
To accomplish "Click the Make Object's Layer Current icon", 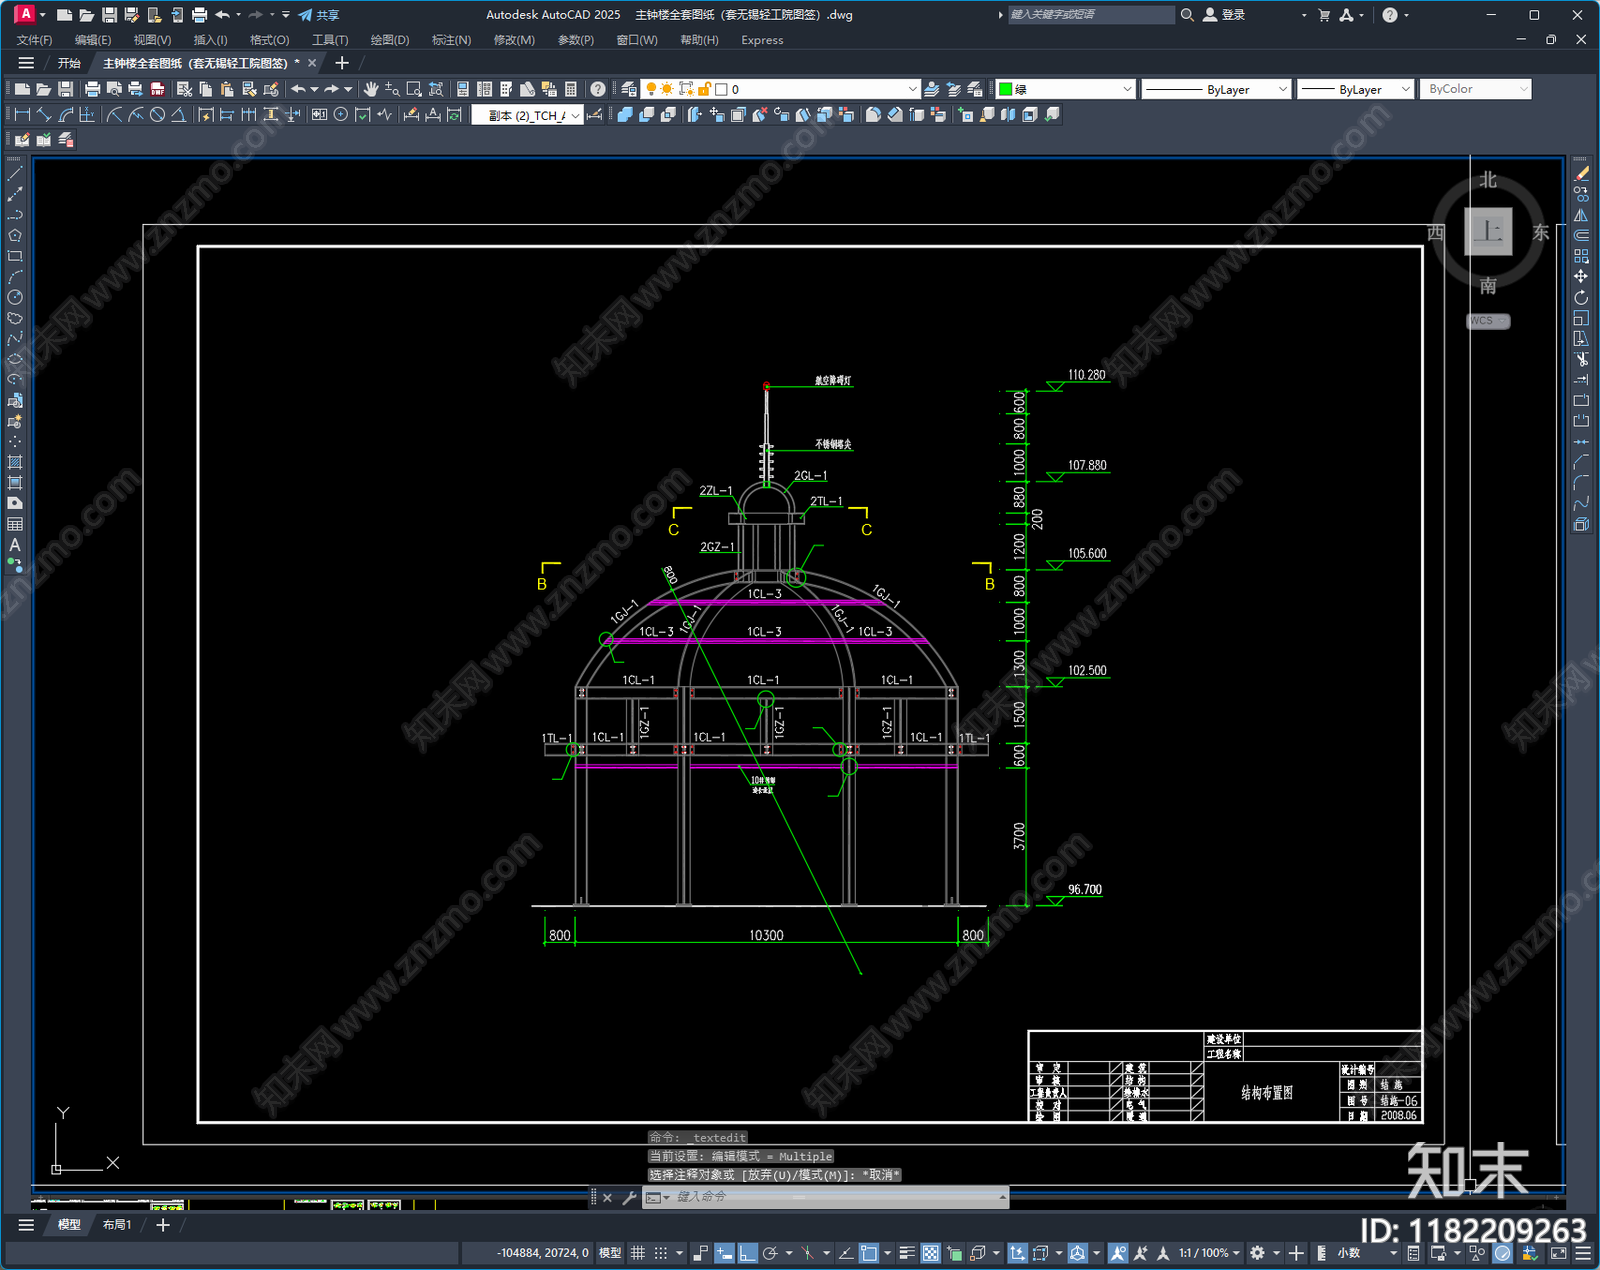I will point(932,89).
